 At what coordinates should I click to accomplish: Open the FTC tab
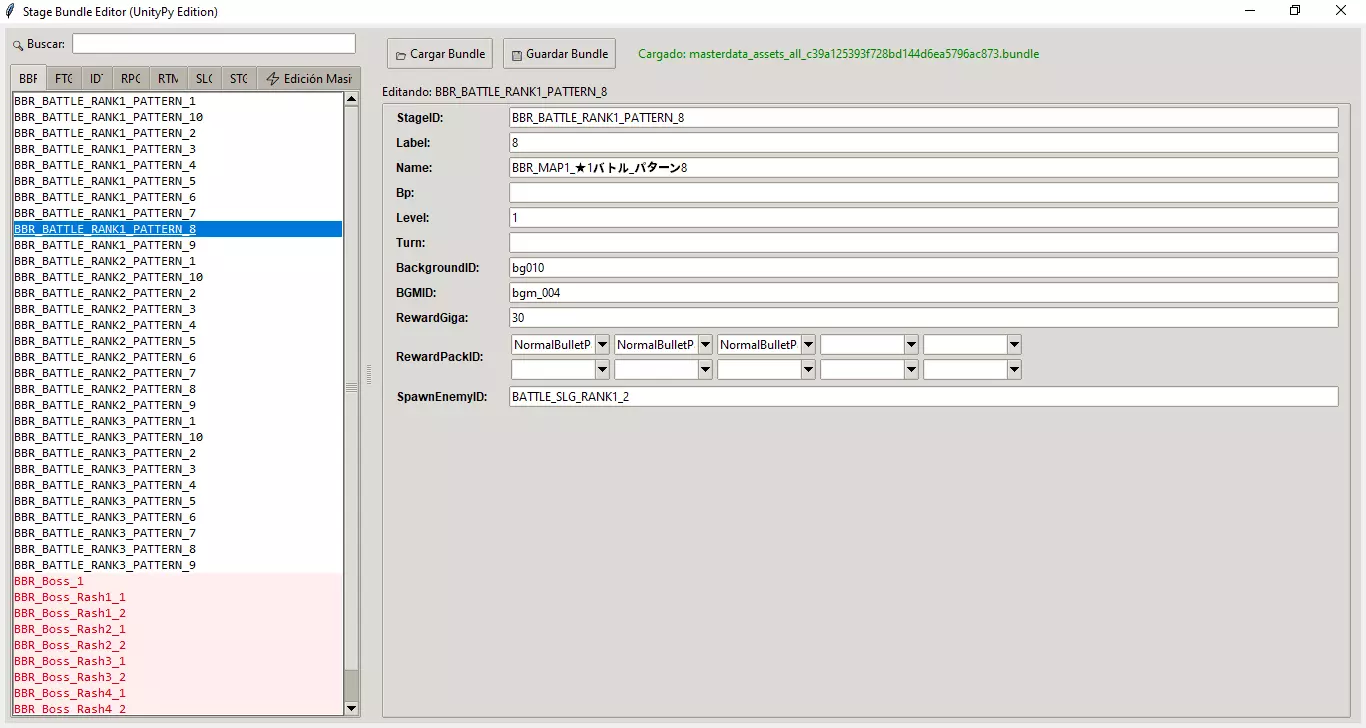63,79
